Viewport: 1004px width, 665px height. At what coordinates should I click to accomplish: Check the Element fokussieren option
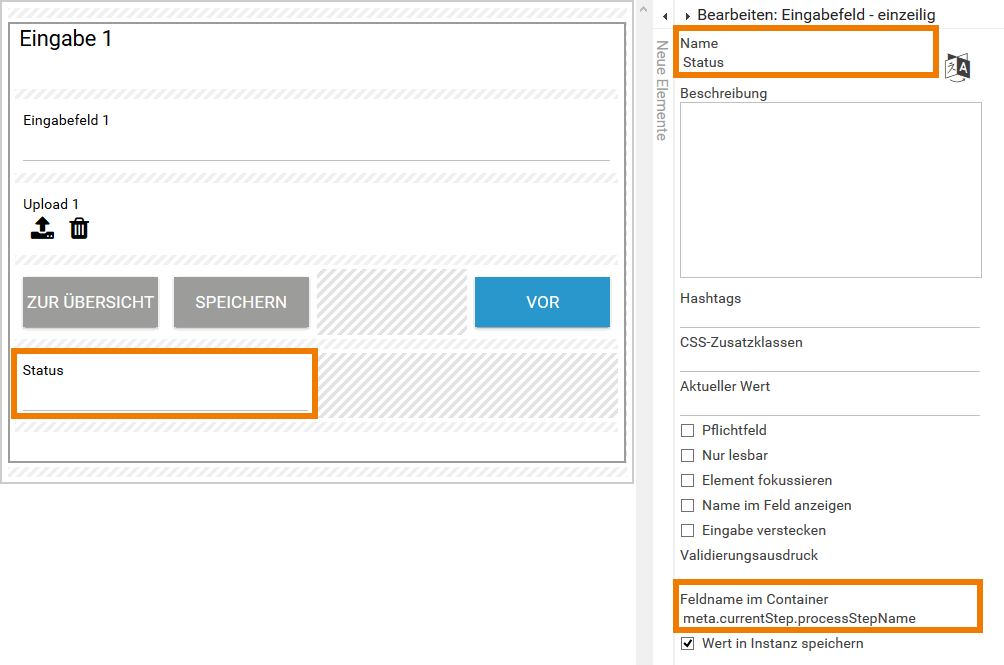[x=687, y=481]
